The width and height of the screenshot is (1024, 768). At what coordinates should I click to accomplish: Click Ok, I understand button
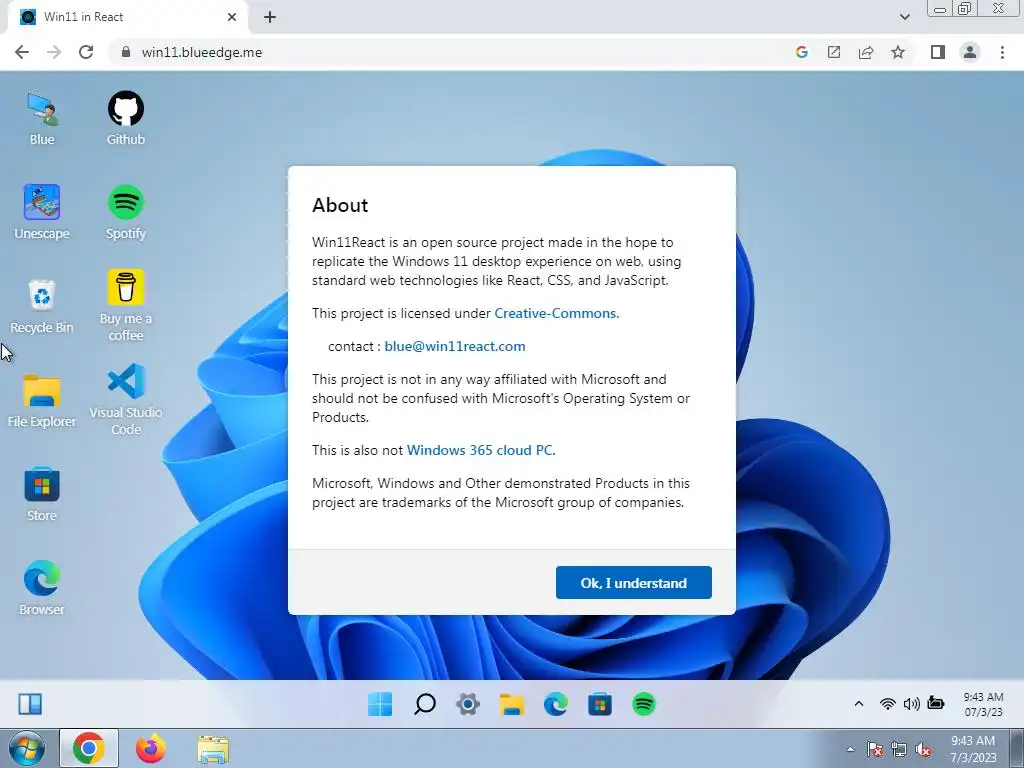click(633, 583)
